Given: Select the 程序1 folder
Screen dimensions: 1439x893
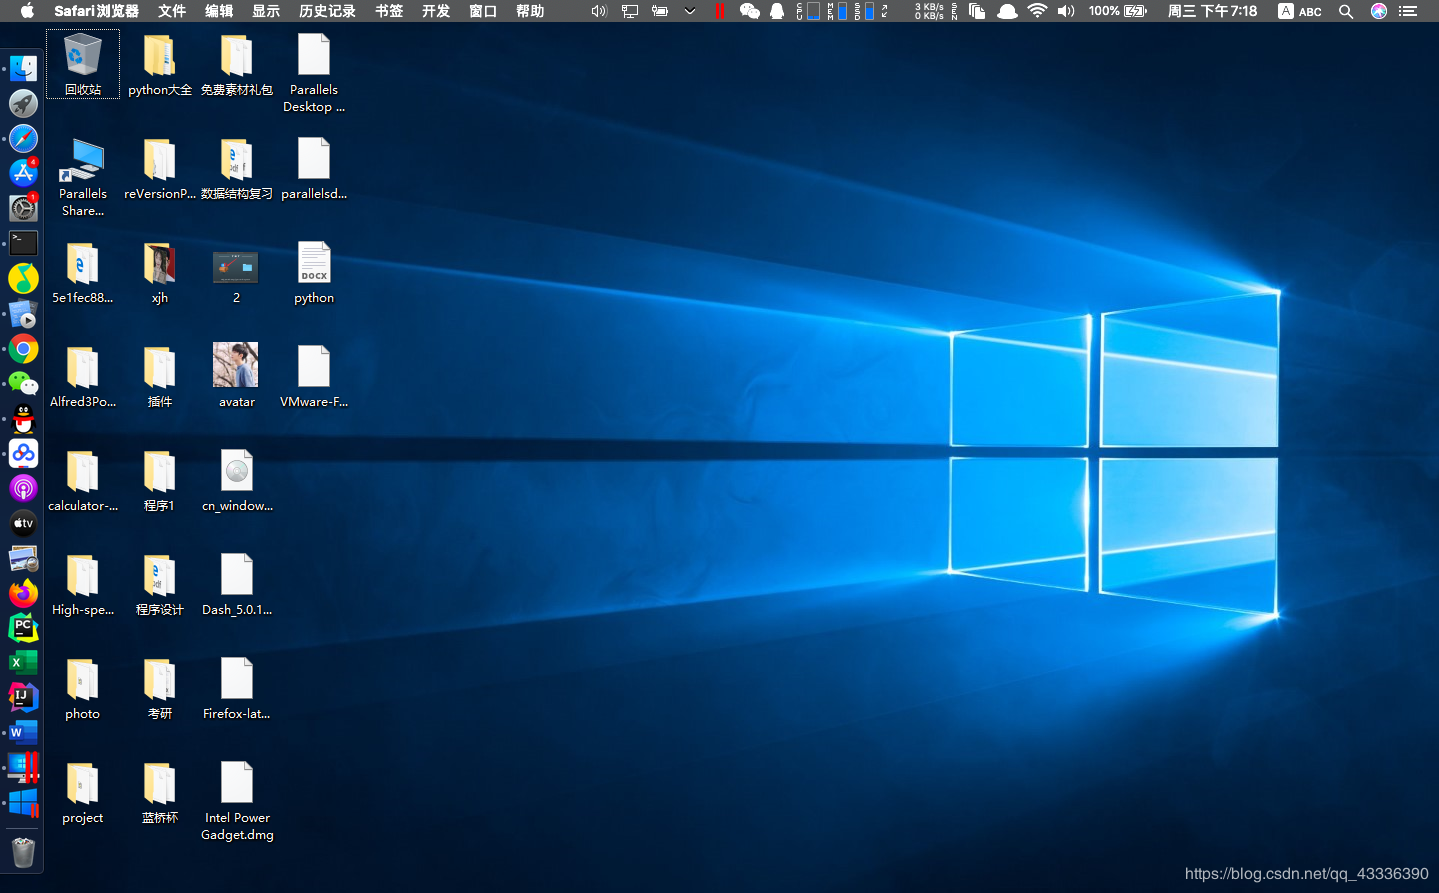Looking at the screenshot, I should [160, 480].
